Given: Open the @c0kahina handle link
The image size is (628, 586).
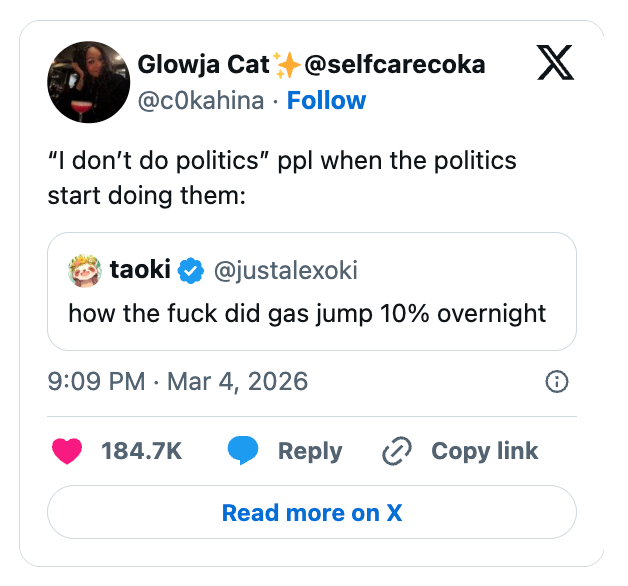Looking at the screenshot, I should point(200,100).
